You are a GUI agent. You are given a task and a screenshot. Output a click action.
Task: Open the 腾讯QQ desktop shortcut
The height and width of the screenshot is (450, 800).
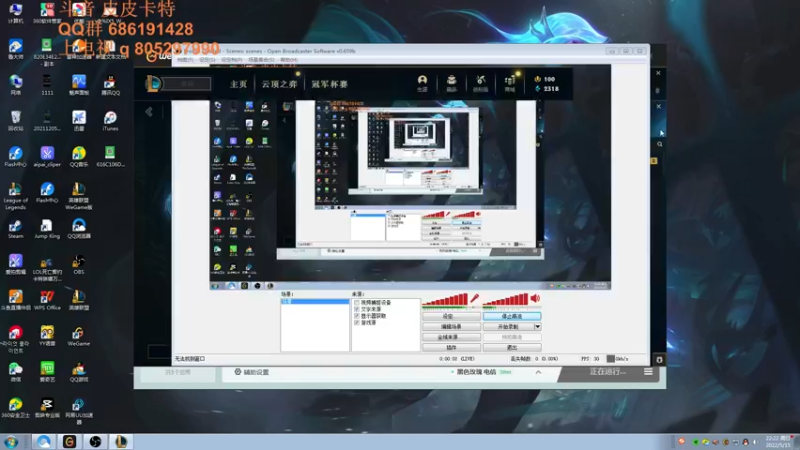pos(110,86)
